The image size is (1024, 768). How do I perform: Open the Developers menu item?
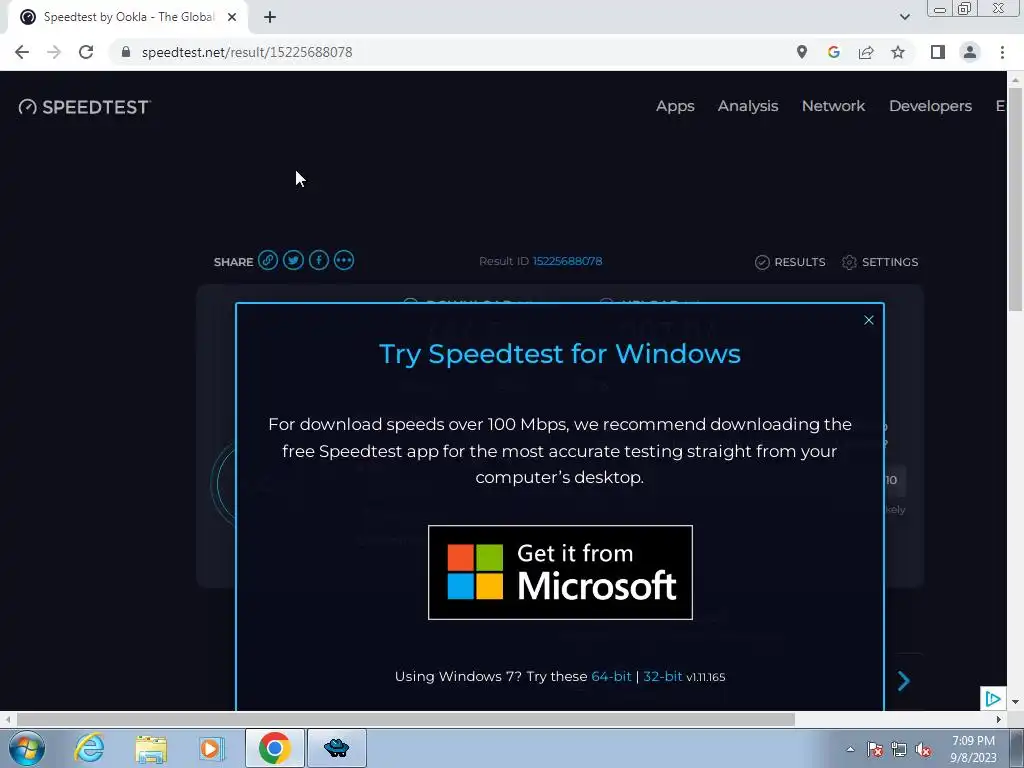[x=931, y=106]
